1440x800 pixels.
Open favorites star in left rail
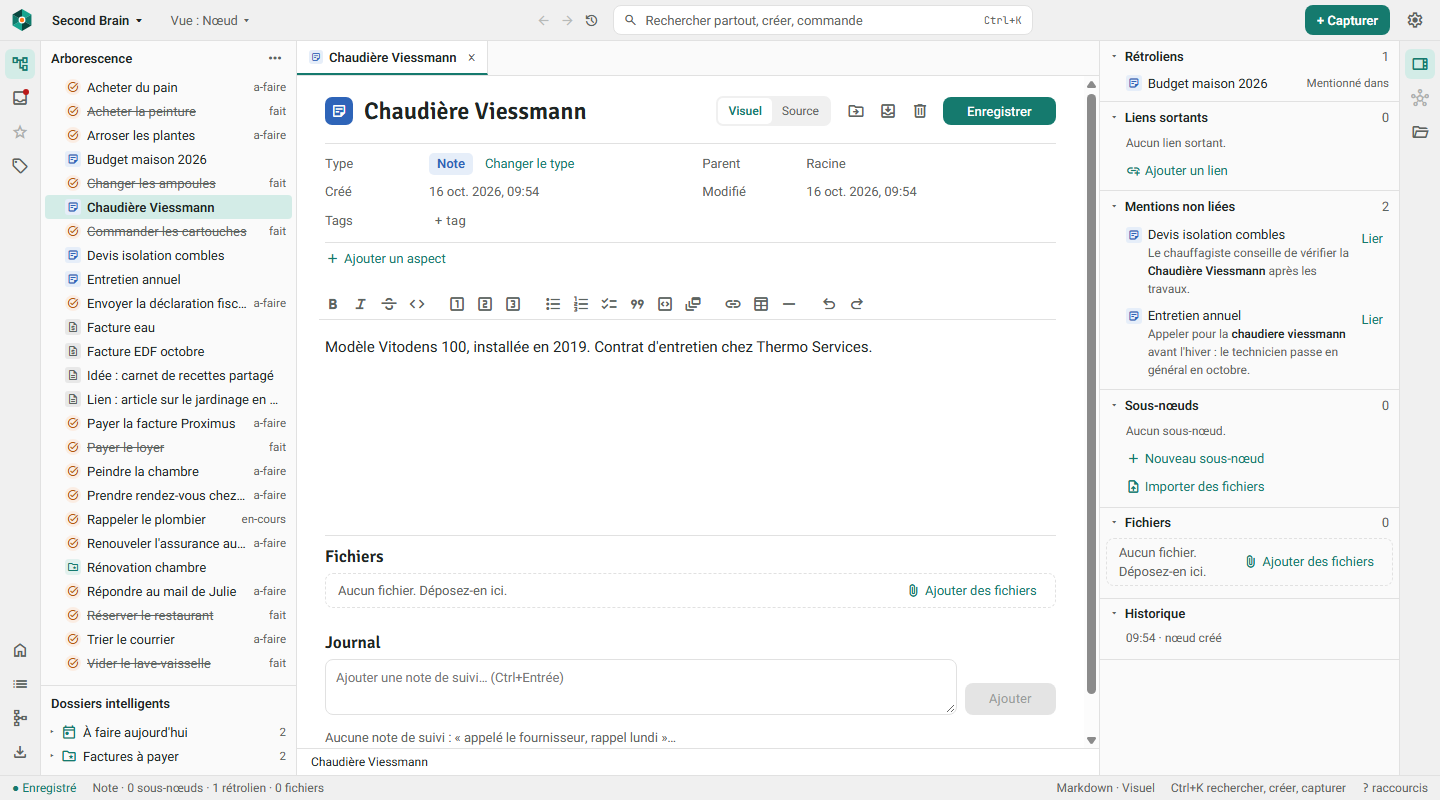(x=20, y=132)
